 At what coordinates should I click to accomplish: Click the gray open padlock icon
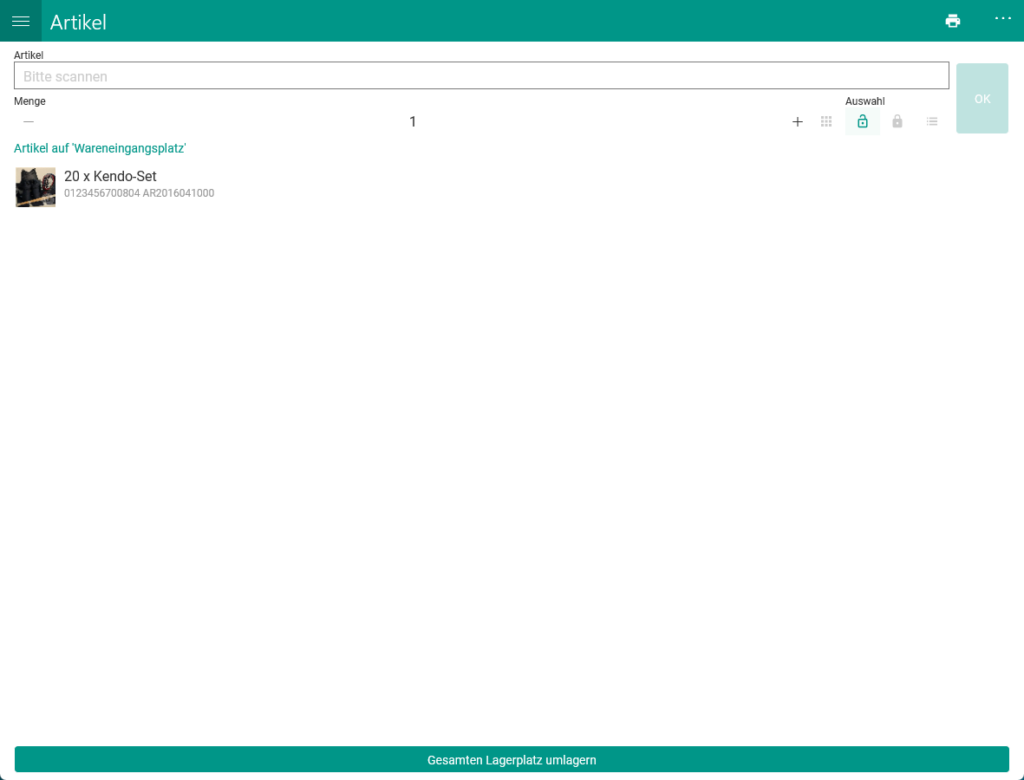point(897,121)
